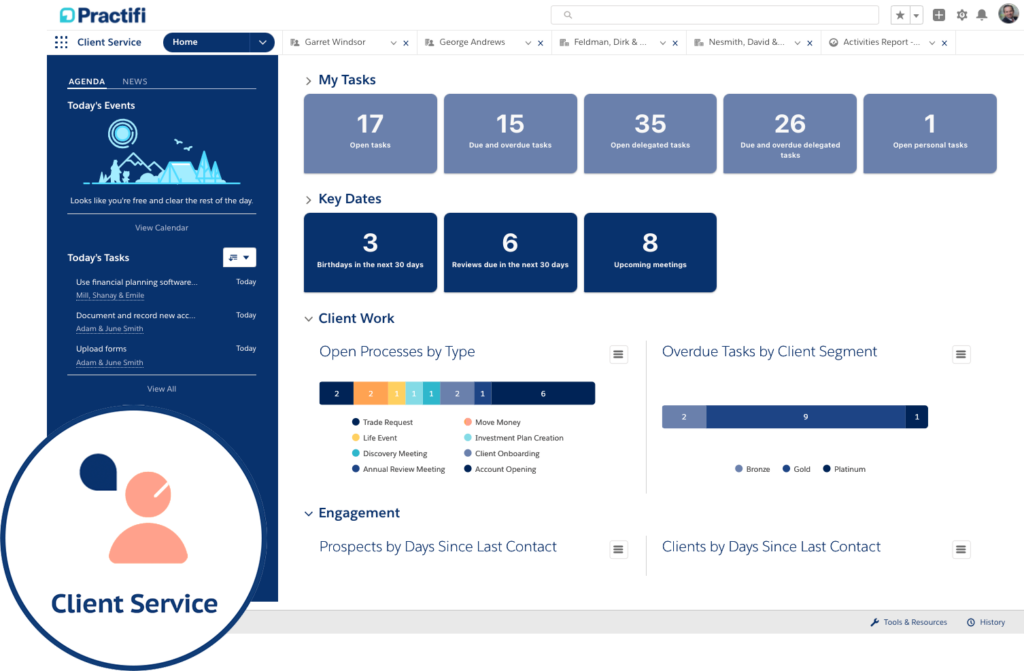Click inside the global search field

pyautogui.click(x=714, y=14)
